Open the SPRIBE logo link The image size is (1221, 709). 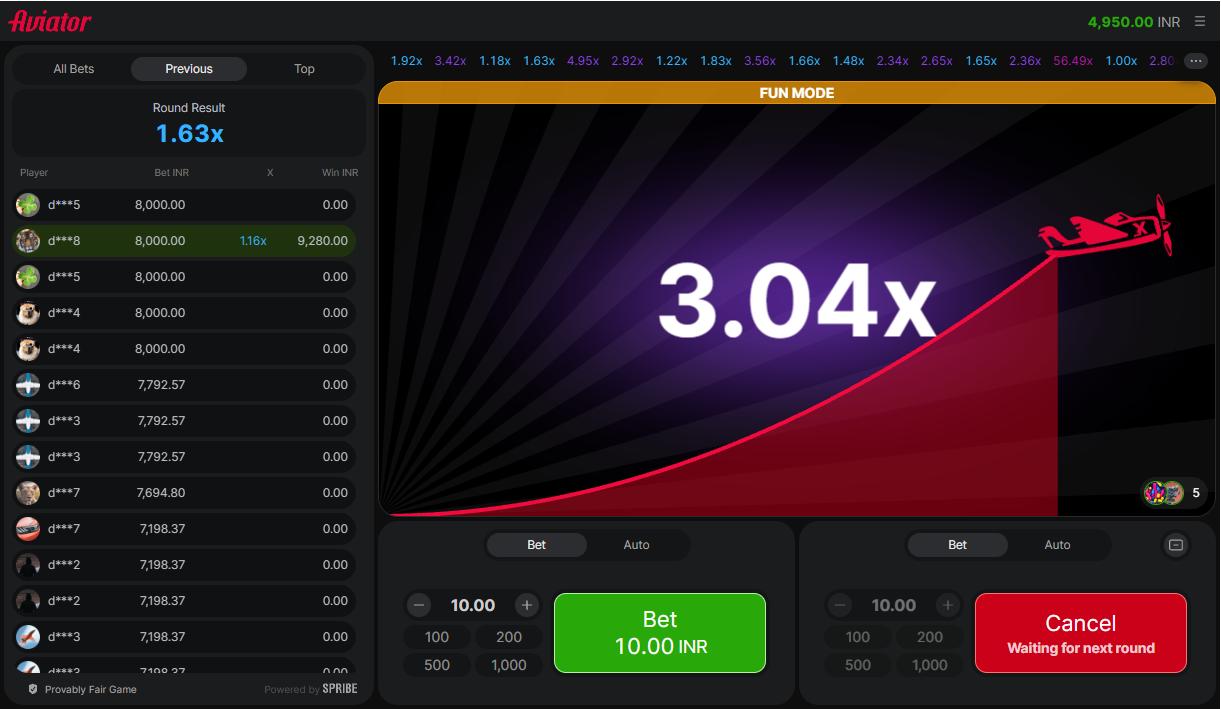338,689
